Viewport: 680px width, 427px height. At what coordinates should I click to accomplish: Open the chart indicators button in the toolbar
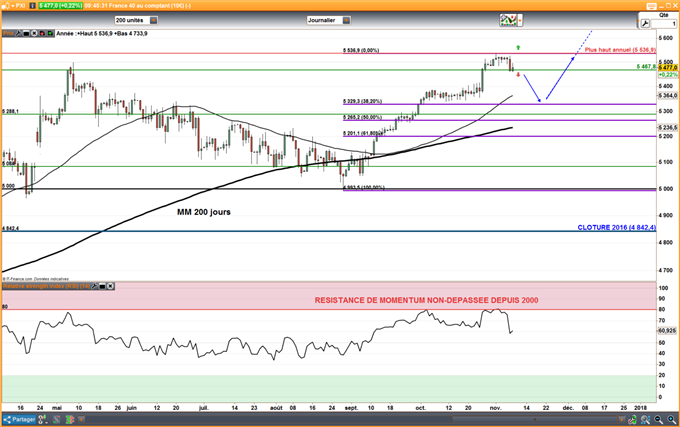pos(508,20)
